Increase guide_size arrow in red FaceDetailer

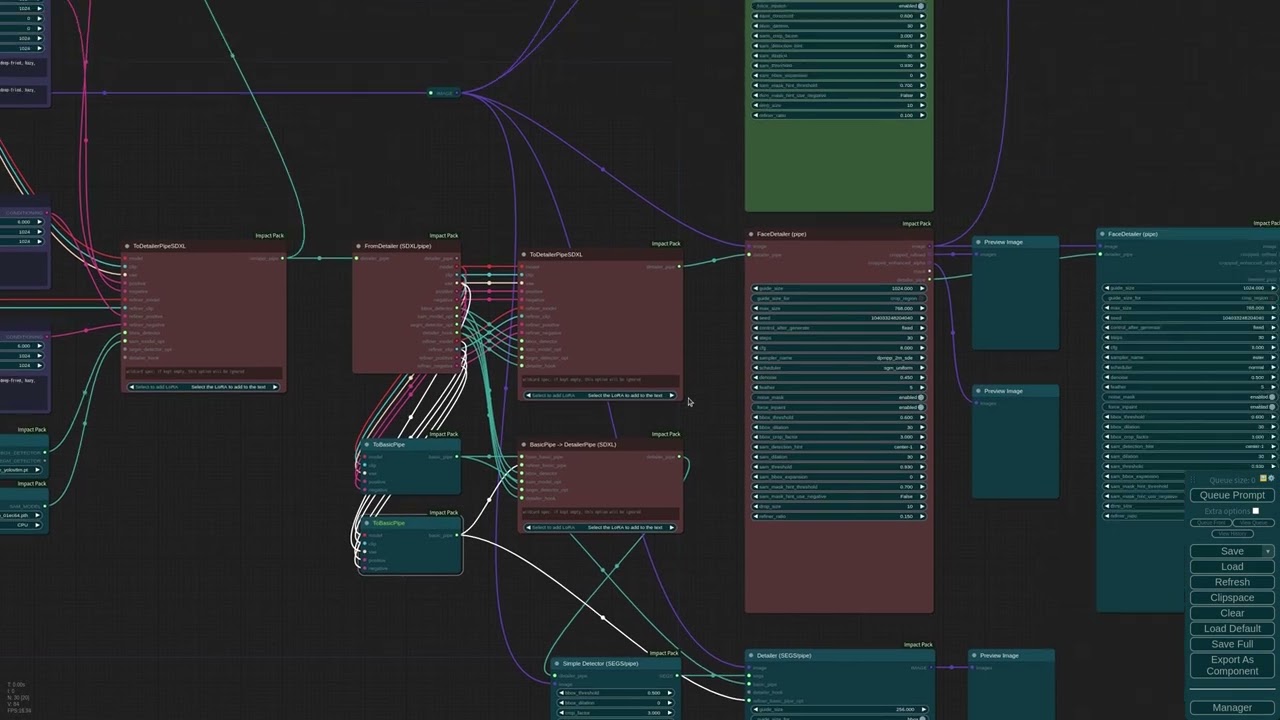pos(921,288)
